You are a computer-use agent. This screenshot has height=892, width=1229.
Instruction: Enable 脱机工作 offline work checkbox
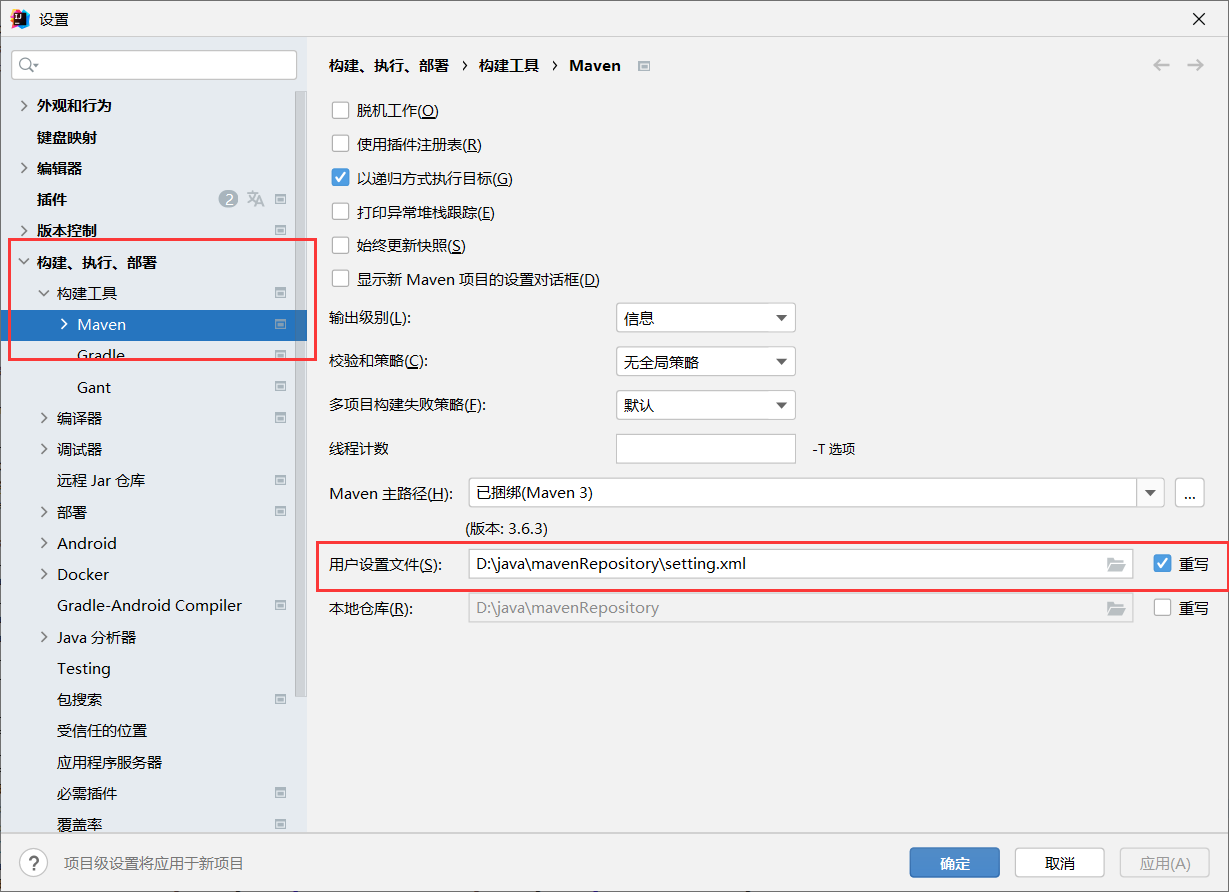(340, 111)
